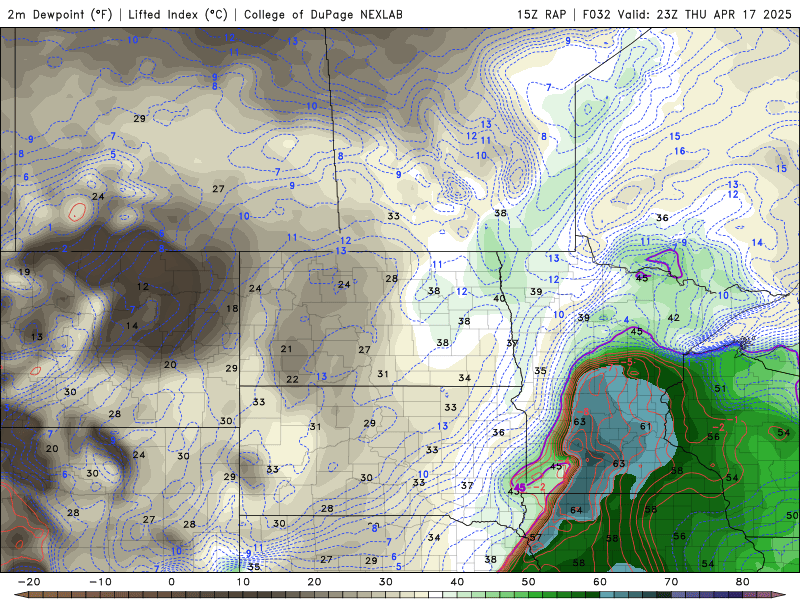Click the red -5 lifted index label
800x600 pixels.
coord(627,362)
